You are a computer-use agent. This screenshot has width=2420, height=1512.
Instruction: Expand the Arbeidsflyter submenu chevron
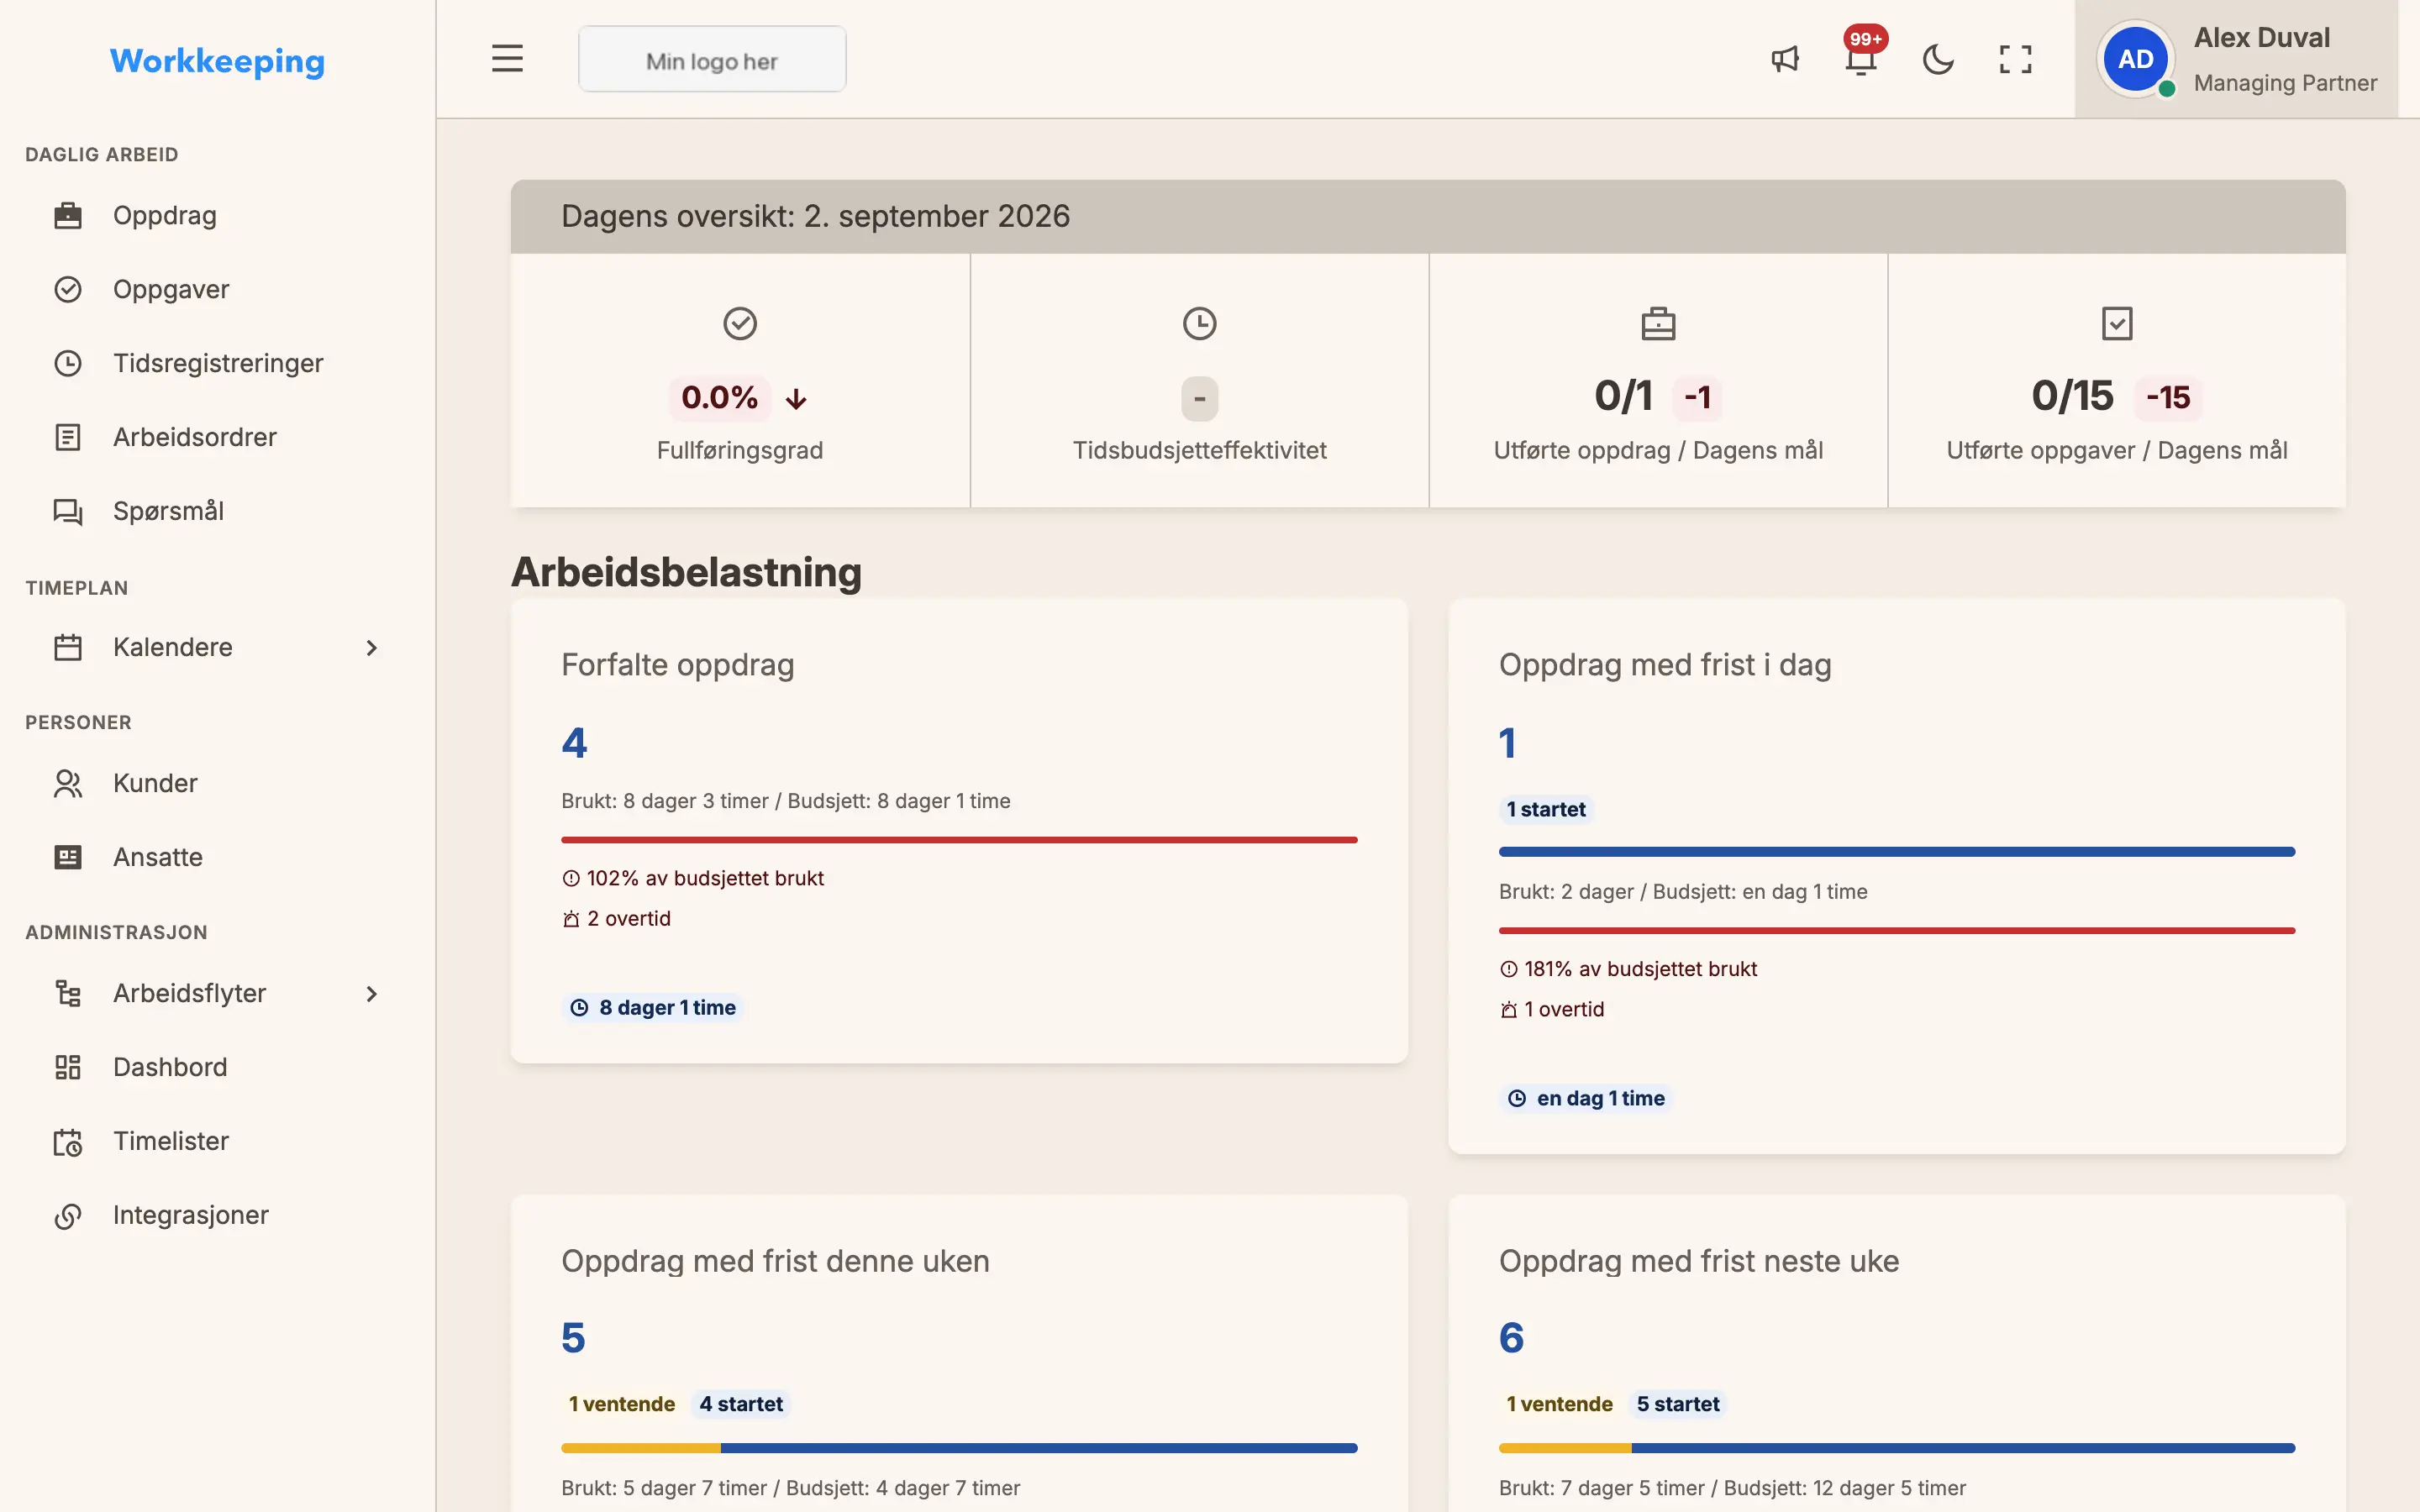click(x=371, y=993)
